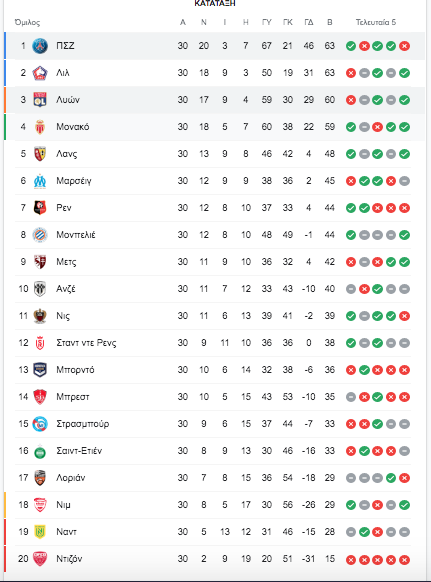Select the Στρασμπούρ row team name

tap(82, 424)
